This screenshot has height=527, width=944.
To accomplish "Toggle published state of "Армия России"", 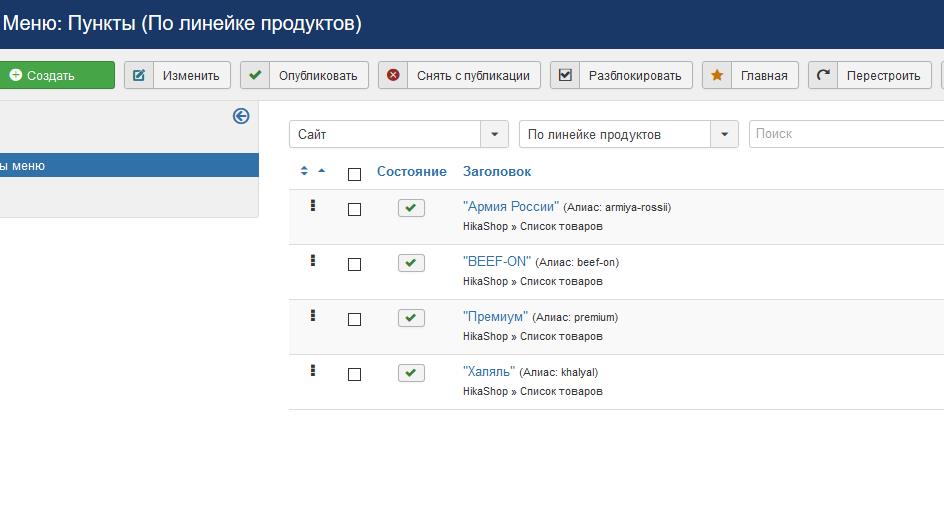I will (411, 208).
